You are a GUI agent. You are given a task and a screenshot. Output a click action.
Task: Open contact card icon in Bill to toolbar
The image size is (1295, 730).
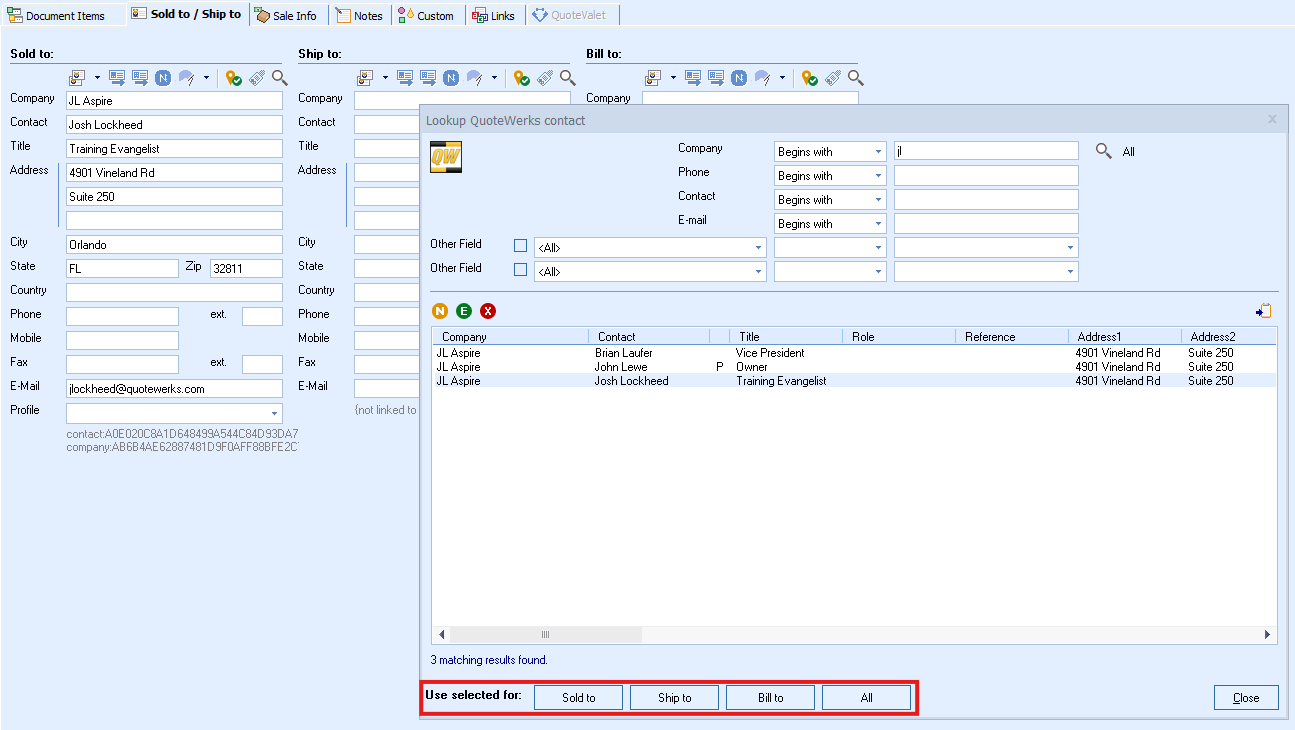[x=653, y=78]
